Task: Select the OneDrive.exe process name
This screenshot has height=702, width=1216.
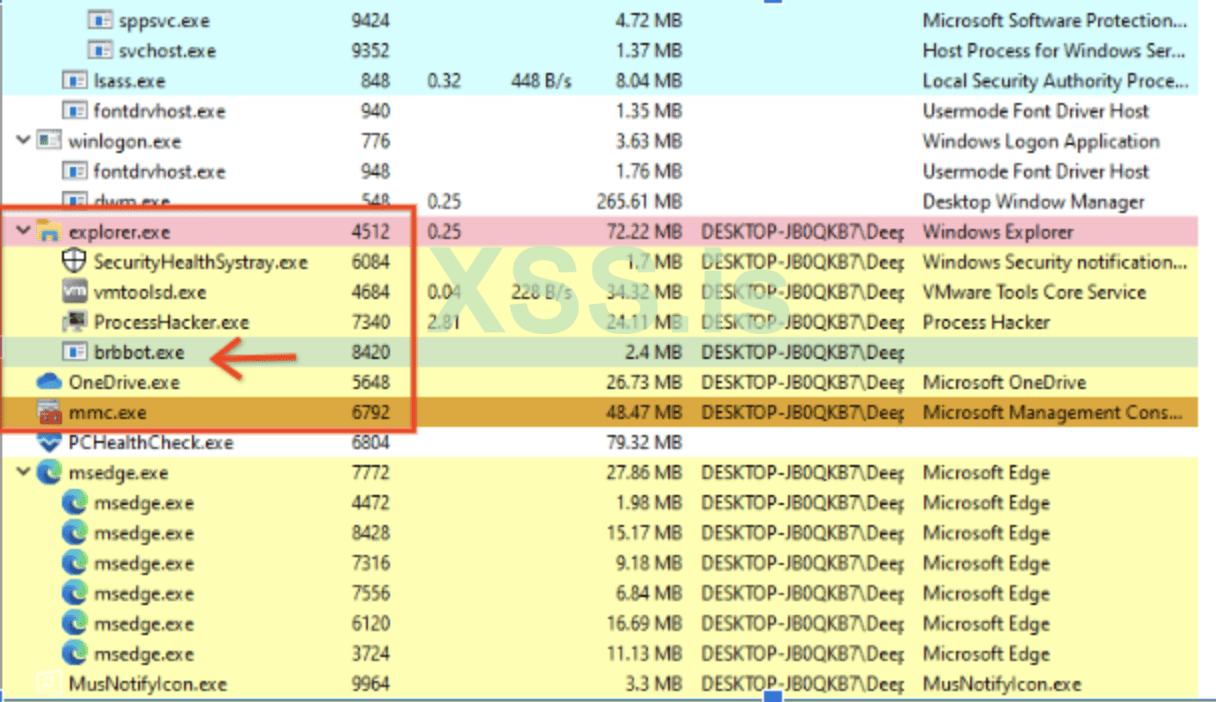Action: click(x=124, y=382)
